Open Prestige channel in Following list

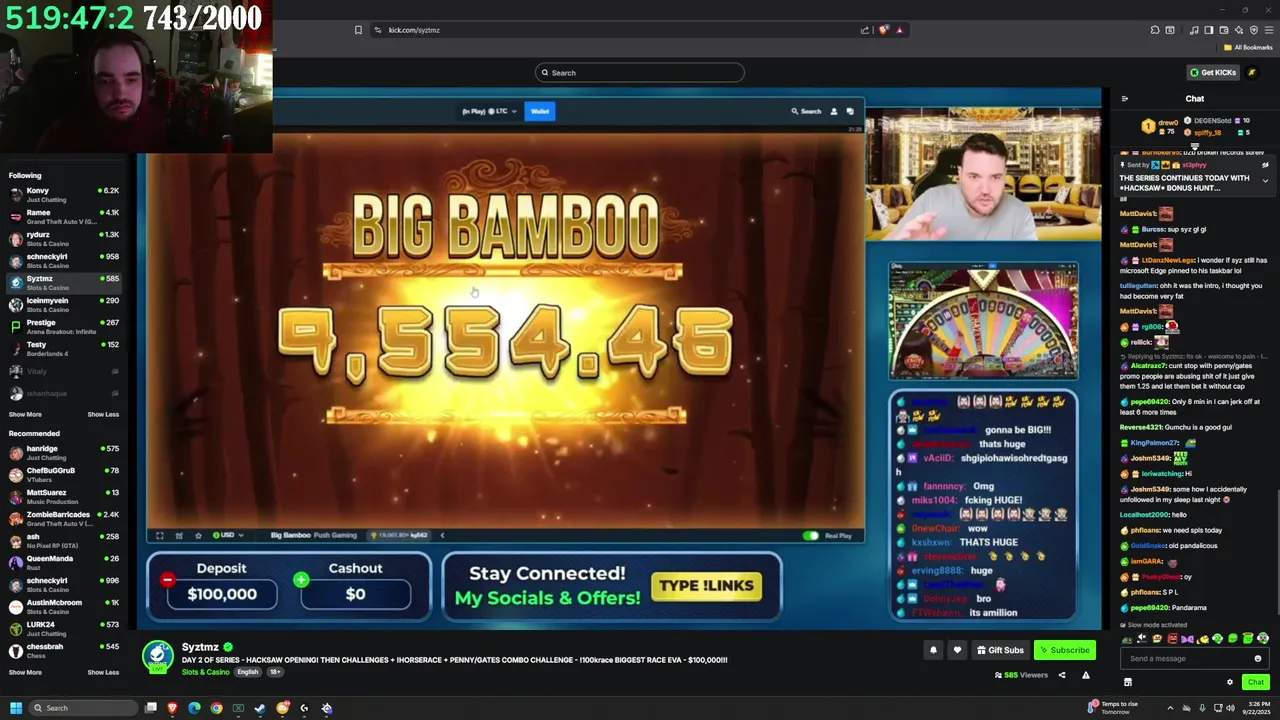[x=64, y=326]
